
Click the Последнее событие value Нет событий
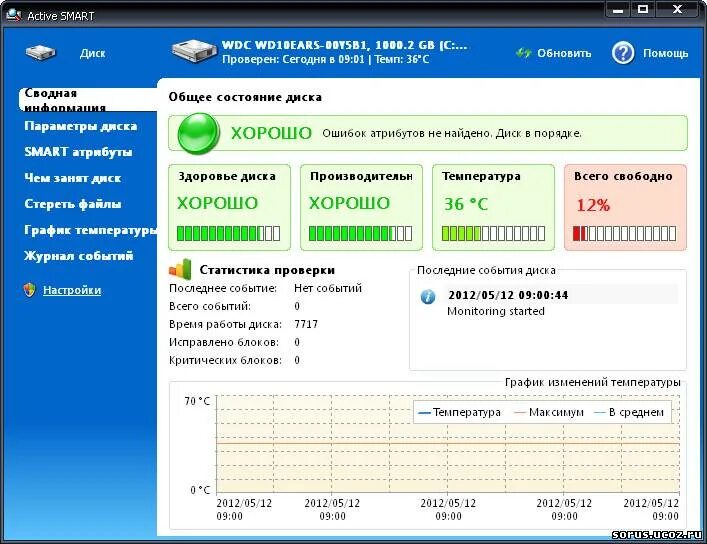pos(328,288)
